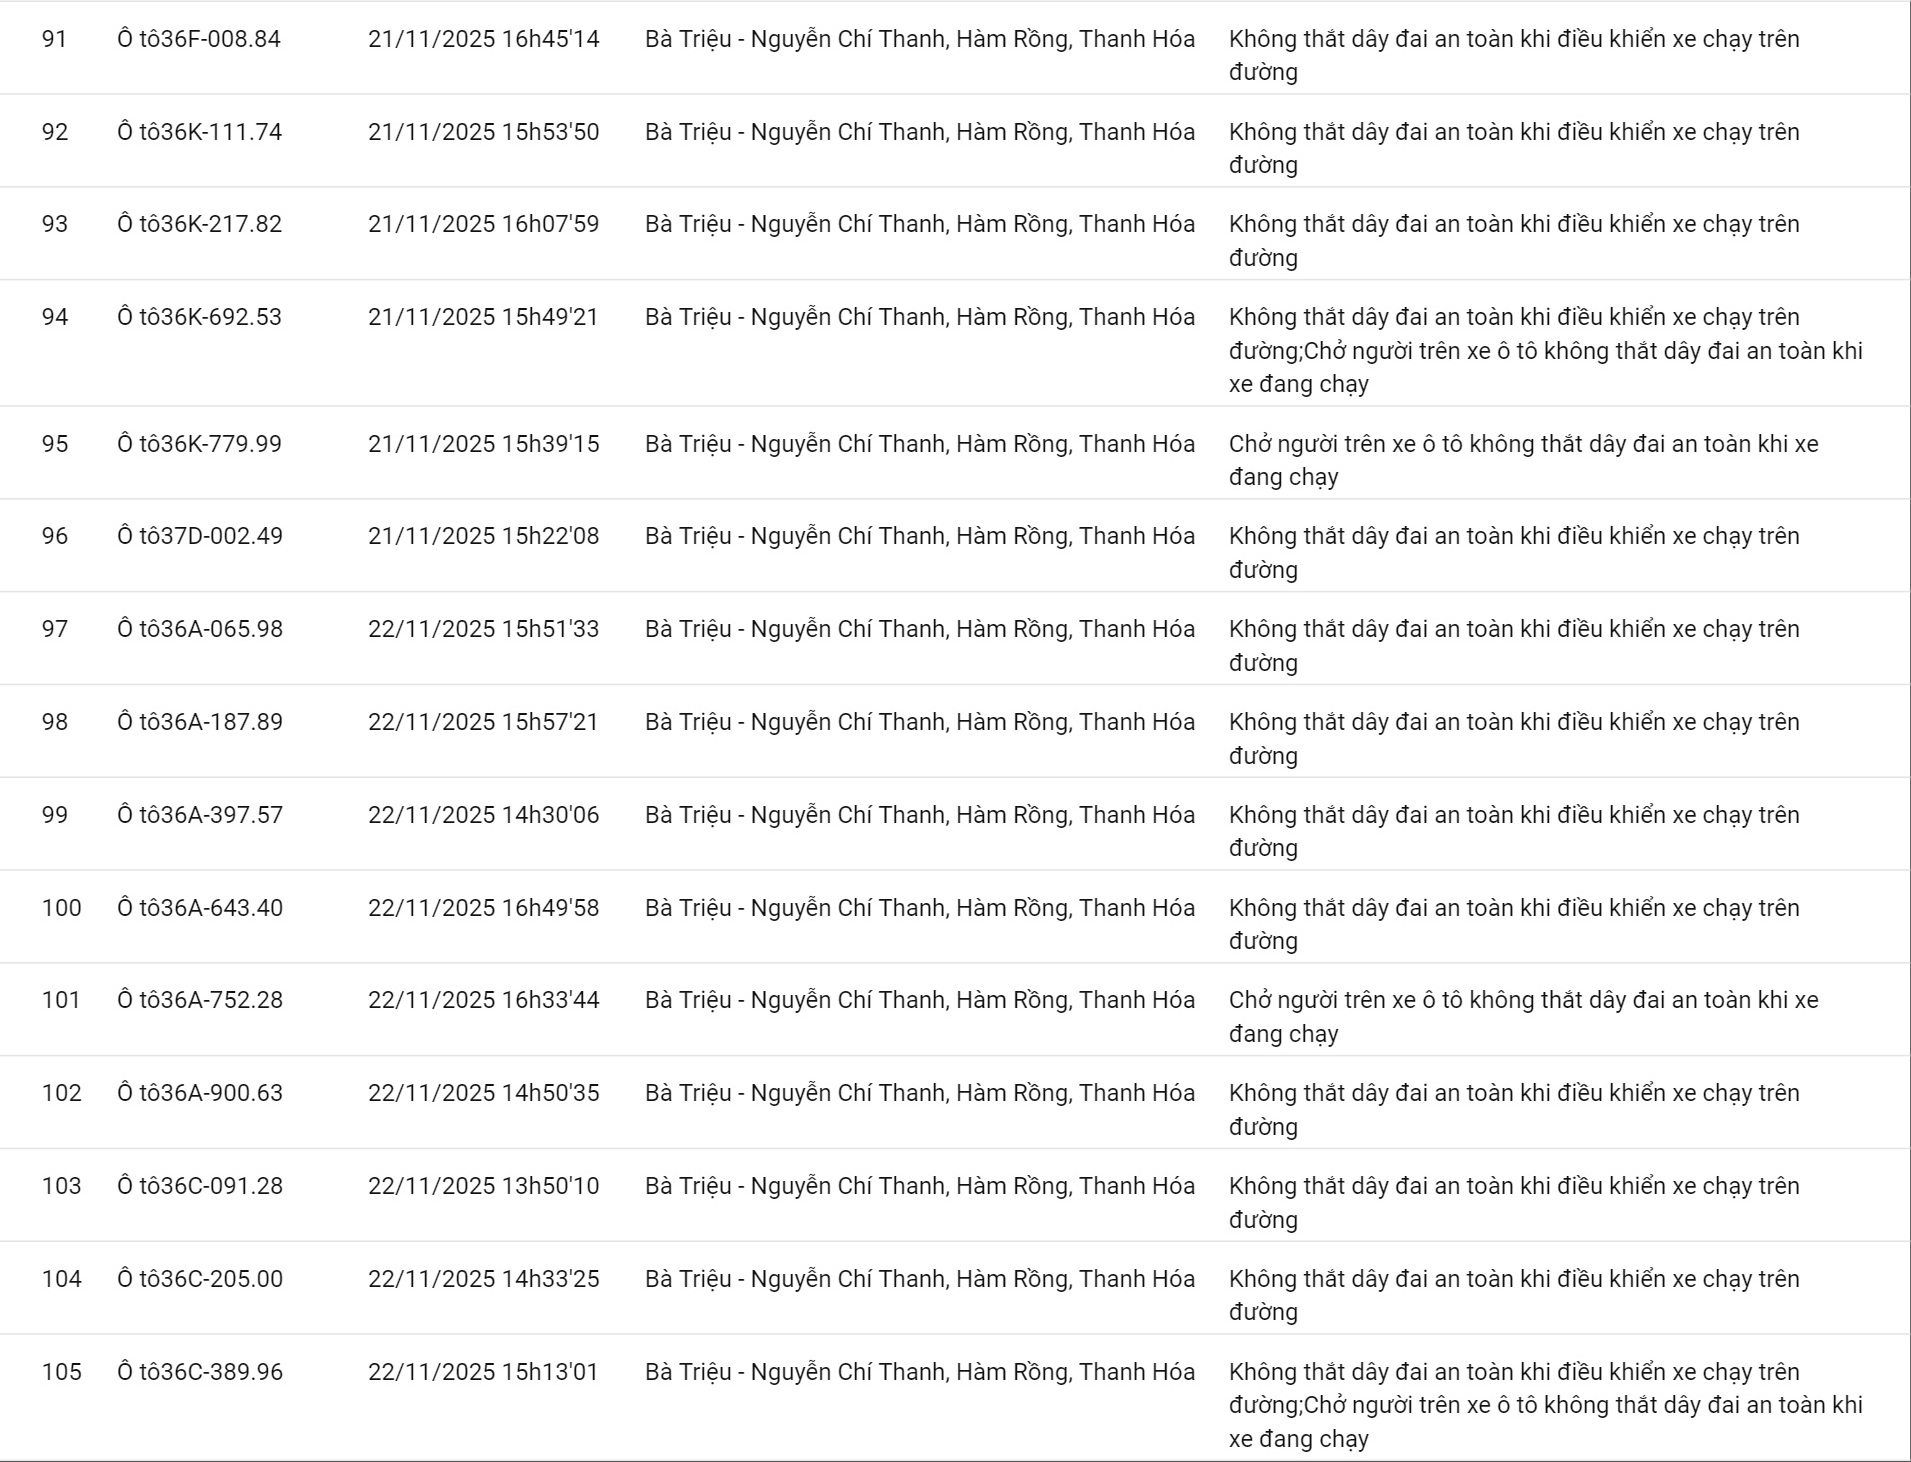Select license plate 36K-779.99

[199, 444]
